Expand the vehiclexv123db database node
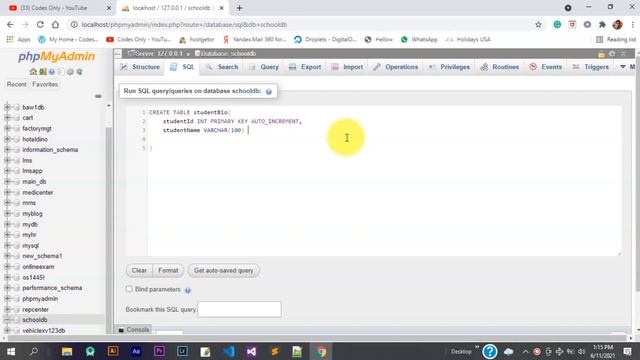This screenshot has height=360, width=640. pos(7,331)
